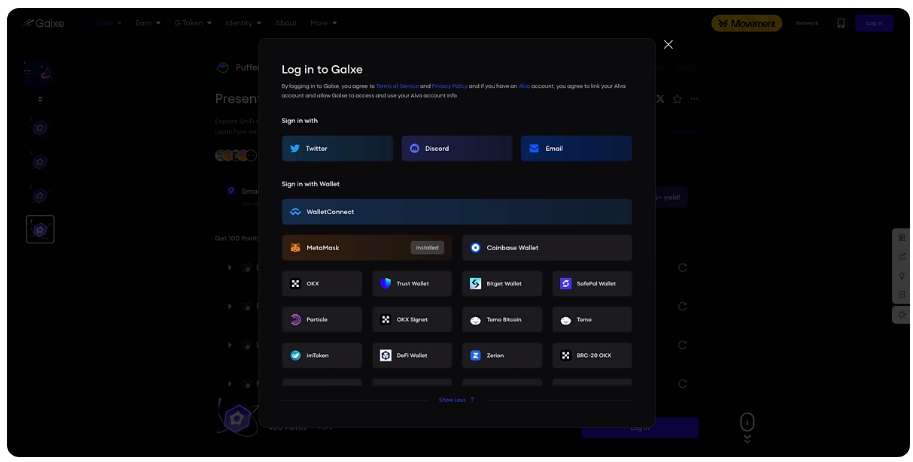Open the Explore dropdown menu
This screenshot has width=913, height=462.
point(105,23)
